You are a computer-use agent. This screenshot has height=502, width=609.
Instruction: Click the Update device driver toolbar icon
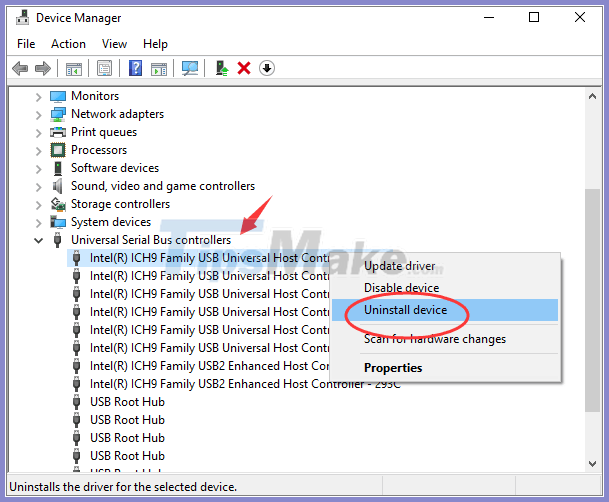[x=221, y=68]
